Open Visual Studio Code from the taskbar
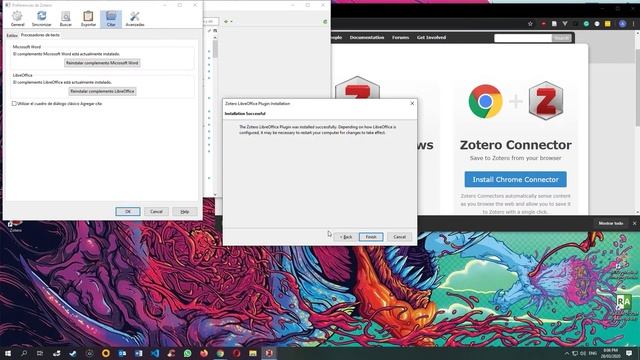Screen dimensions: 640x360 (155, 353)
